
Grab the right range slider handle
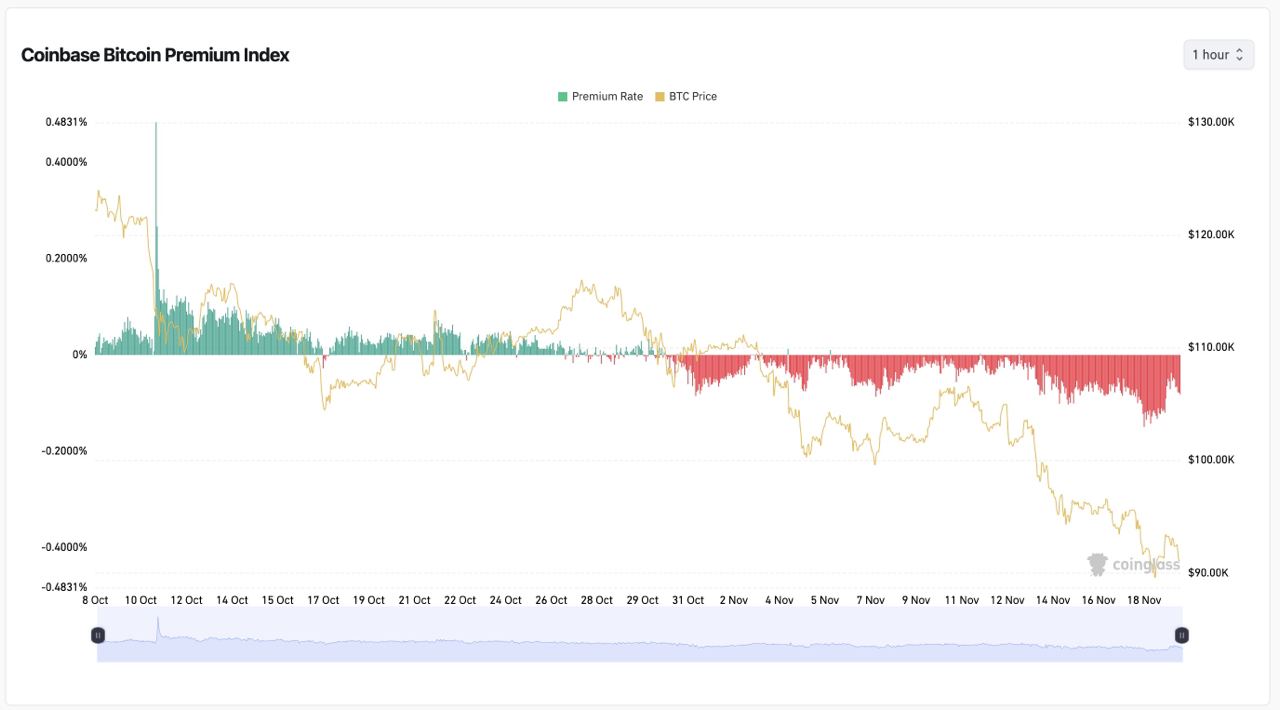1181,635
